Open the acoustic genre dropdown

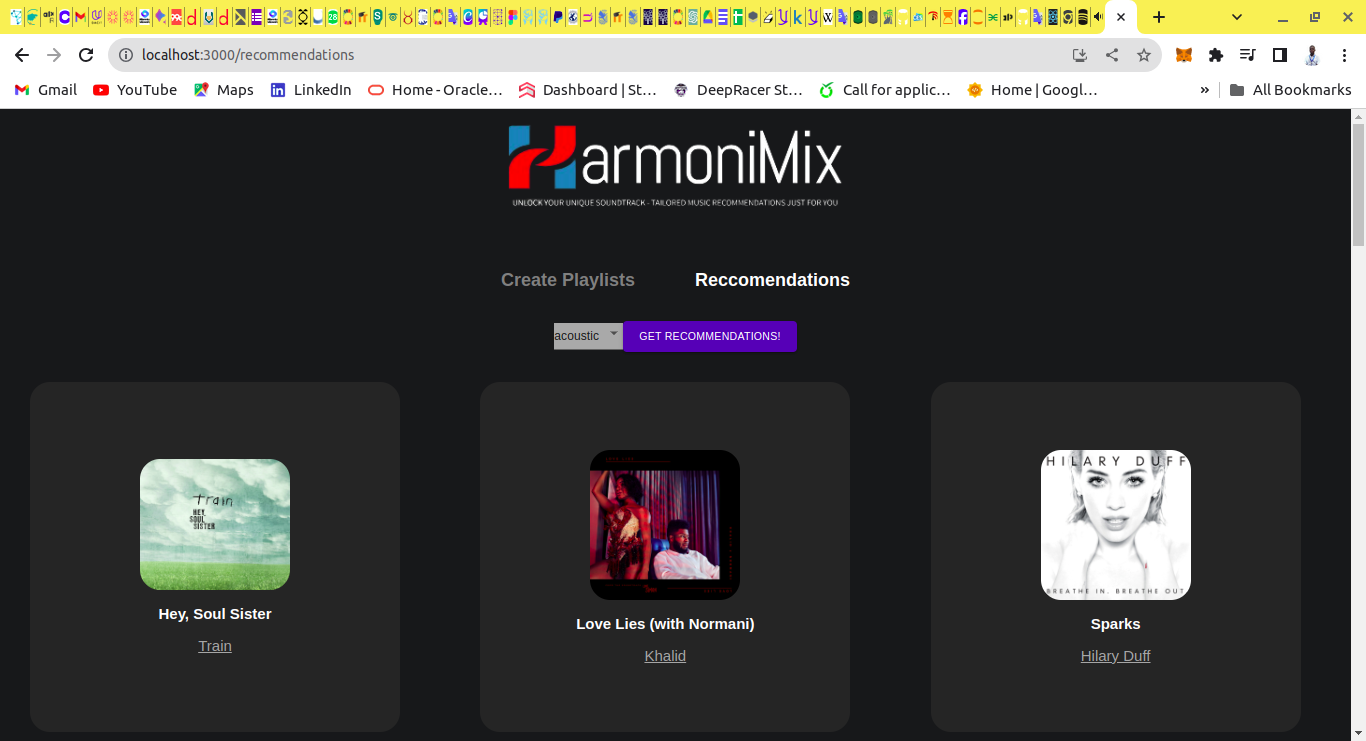(x=588, y=336)
